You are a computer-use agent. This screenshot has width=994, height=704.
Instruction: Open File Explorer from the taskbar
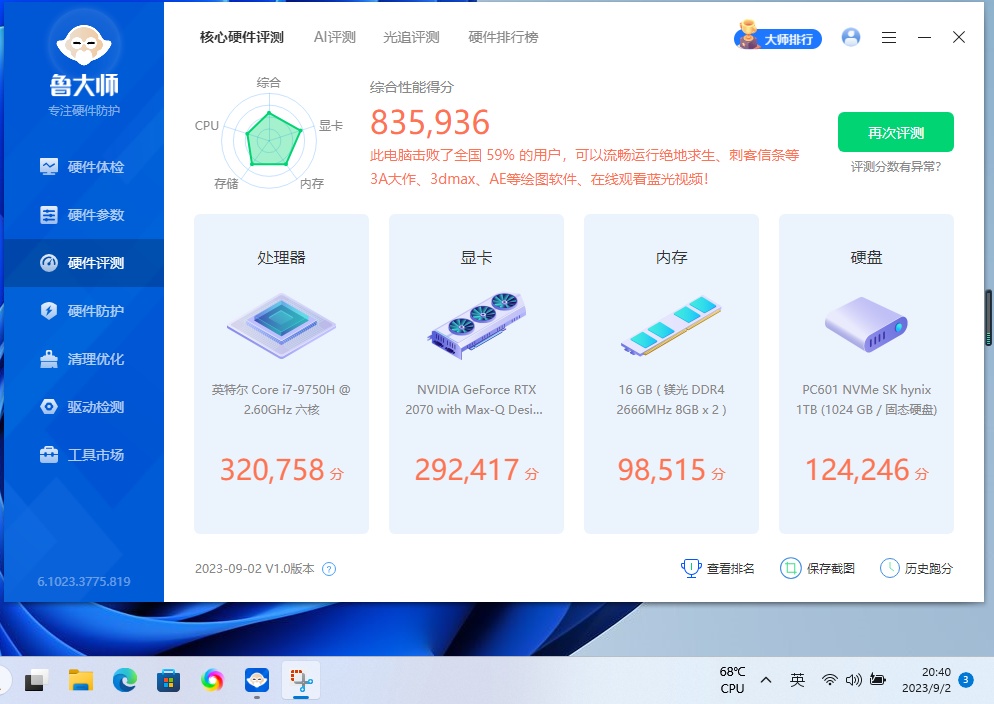click(81, 681)
